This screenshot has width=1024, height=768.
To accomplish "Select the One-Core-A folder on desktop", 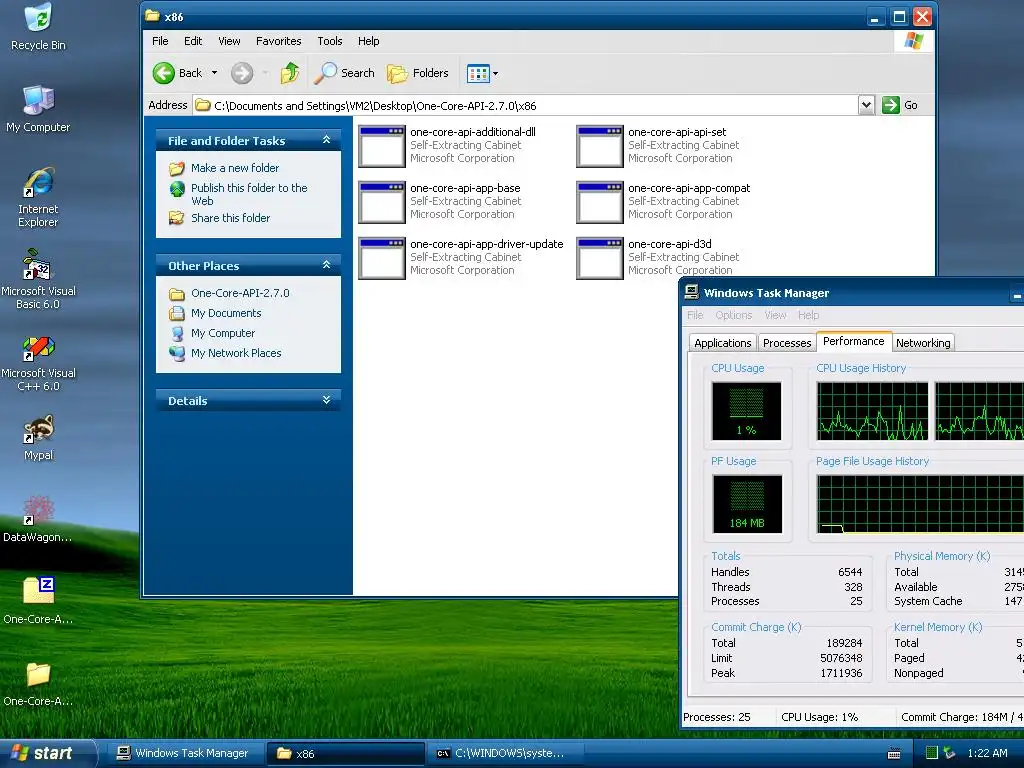I will (x=38, y=682).
